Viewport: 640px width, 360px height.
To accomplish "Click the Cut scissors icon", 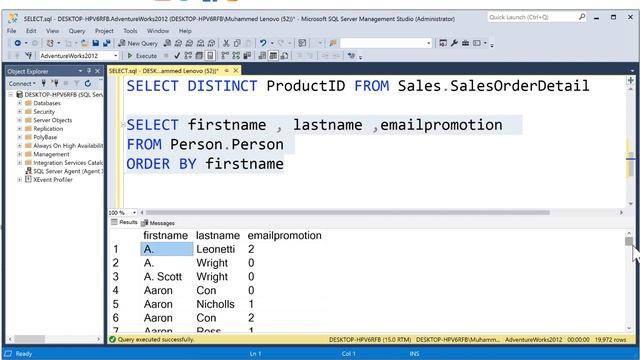I will [x=226, y=43].
